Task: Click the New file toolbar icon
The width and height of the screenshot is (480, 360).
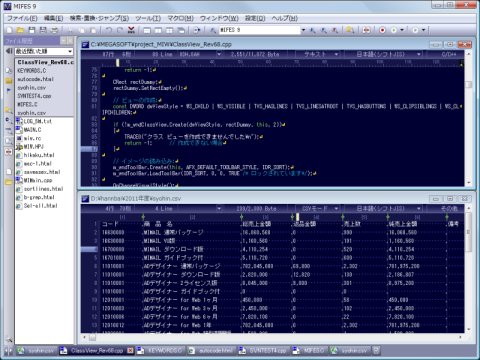Action: pos(9,30)
